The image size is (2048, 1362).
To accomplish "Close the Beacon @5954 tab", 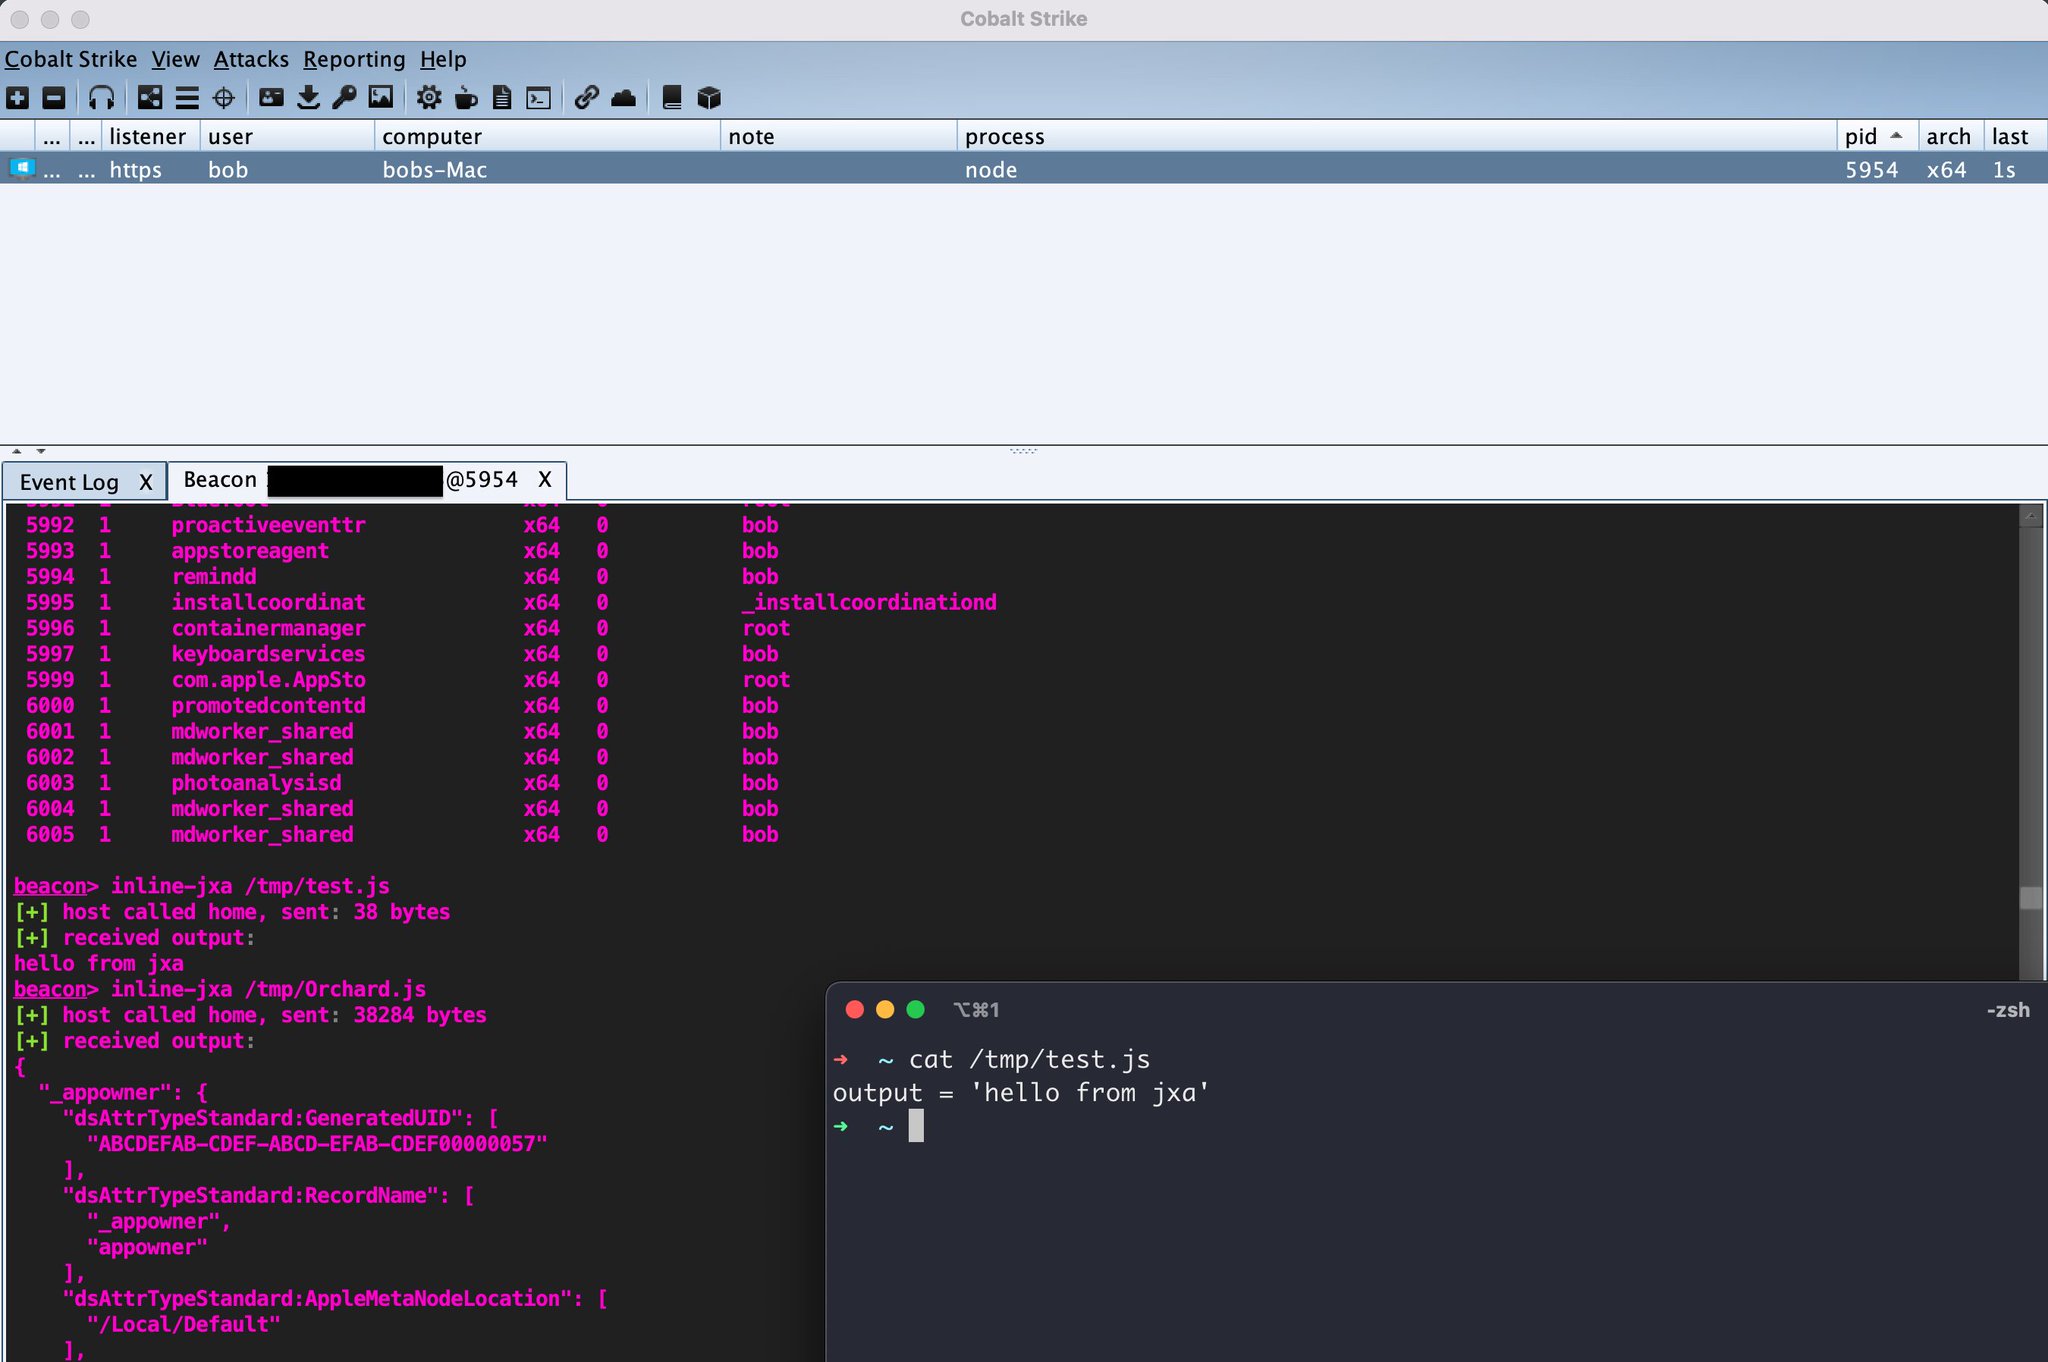I will pos(545,480).
